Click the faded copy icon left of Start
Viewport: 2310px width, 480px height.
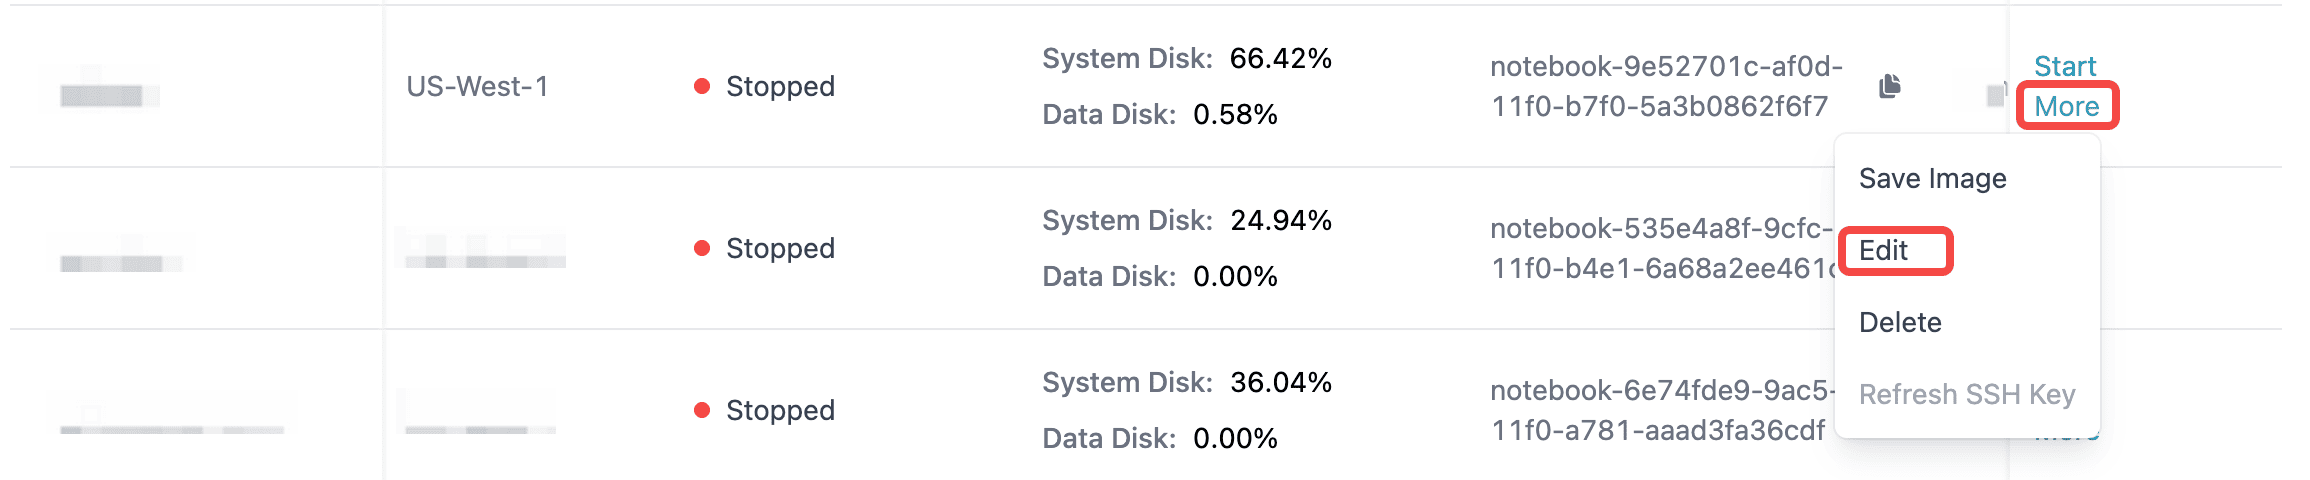pyautogui.click(x=1996, y=95)
